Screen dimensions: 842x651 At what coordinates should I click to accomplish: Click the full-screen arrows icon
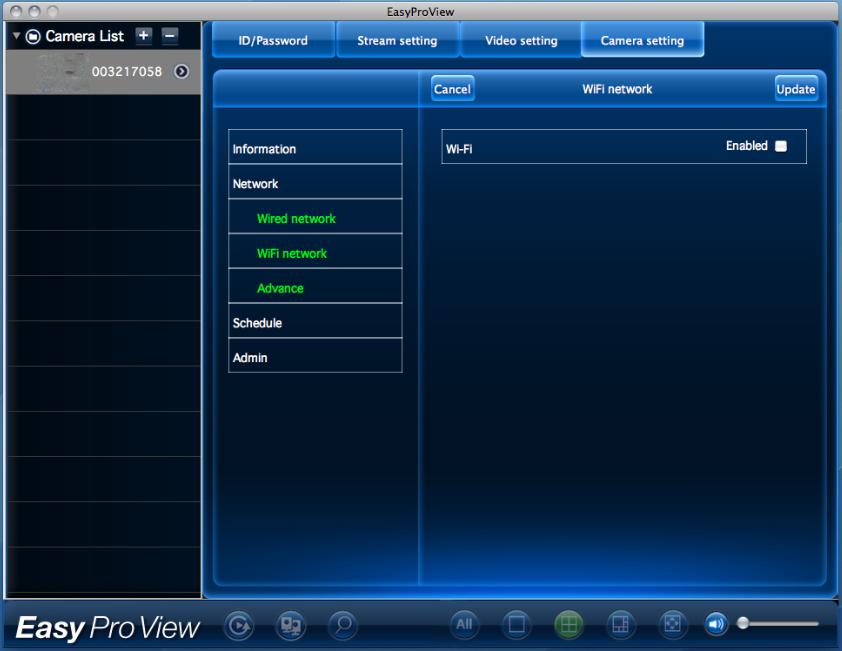coord(672,624)
